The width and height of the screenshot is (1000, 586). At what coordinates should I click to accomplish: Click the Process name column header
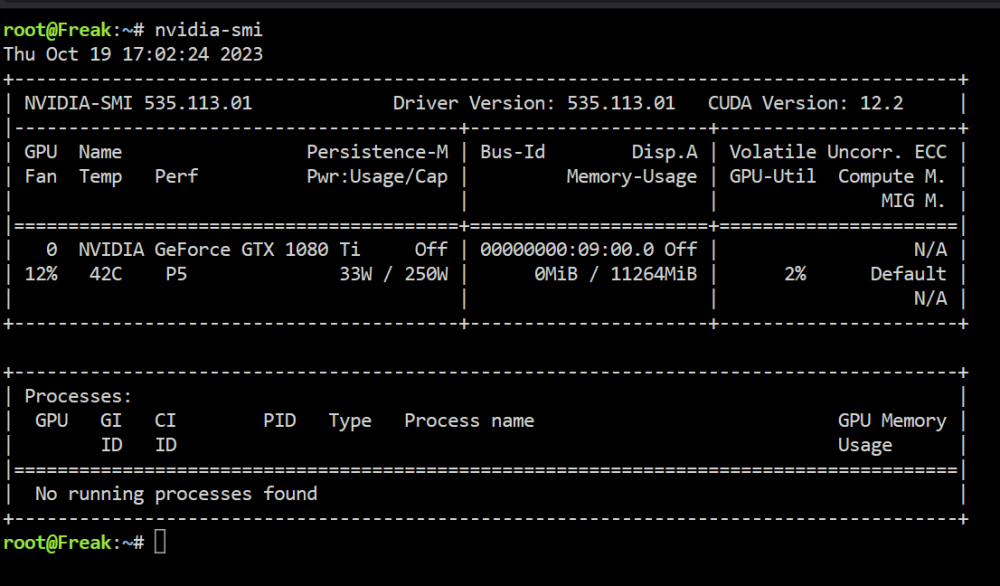coord(469,421)
